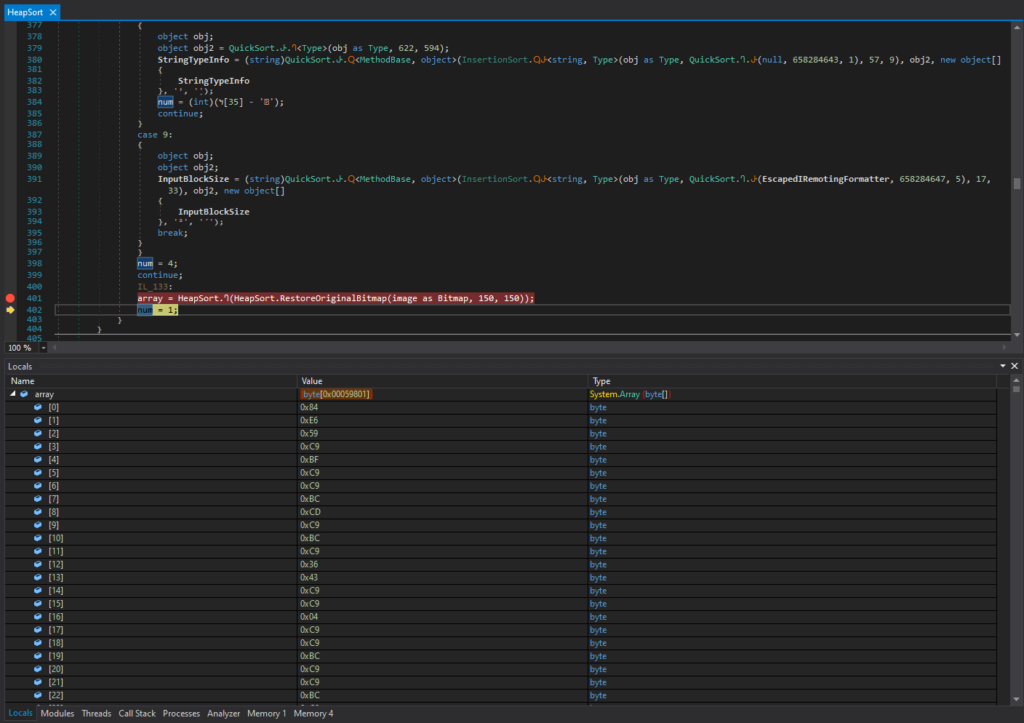The image size is (1024, 723).
Task: Open the Locals panel window position dropdown
Action: 1003,367
